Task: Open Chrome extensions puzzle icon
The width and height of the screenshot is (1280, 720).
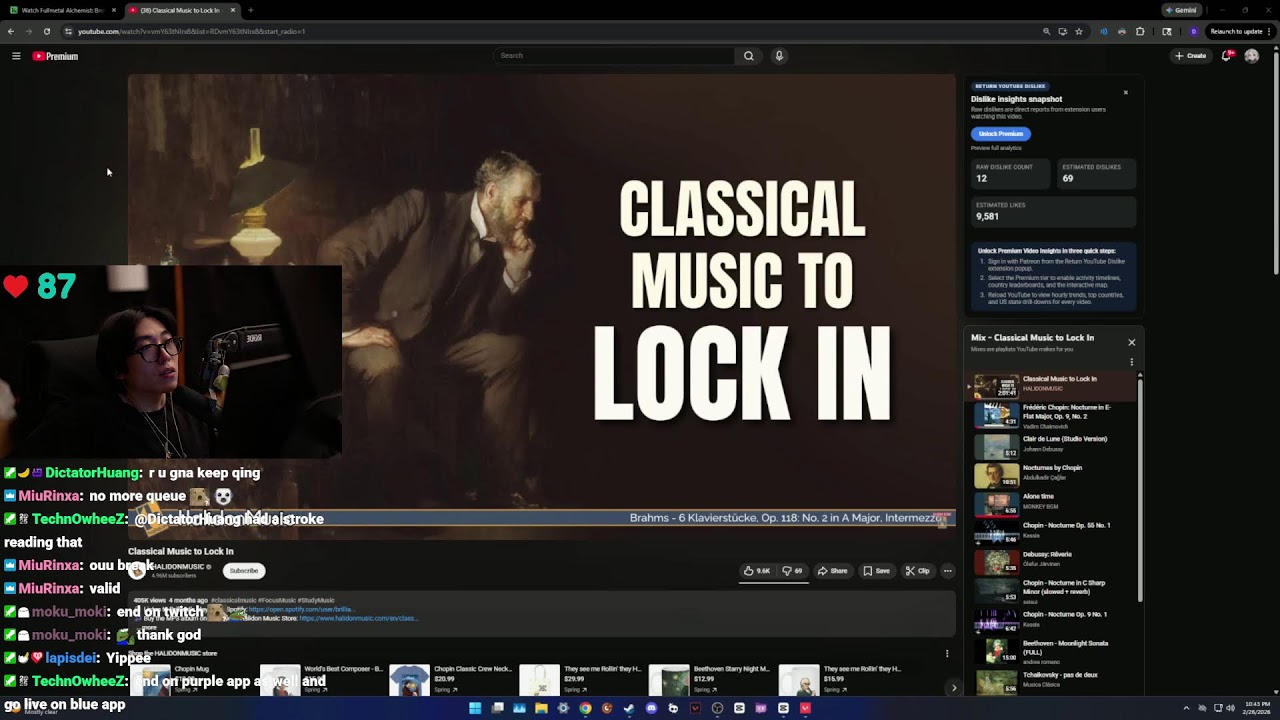Action: (1140, 31)
